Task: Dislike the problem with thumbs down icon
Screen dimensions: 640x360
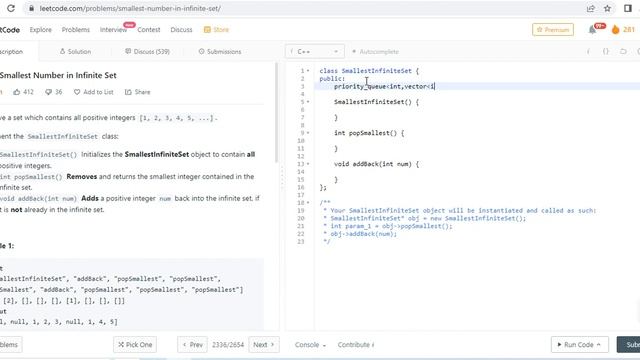Action: [x=49, y=92]
